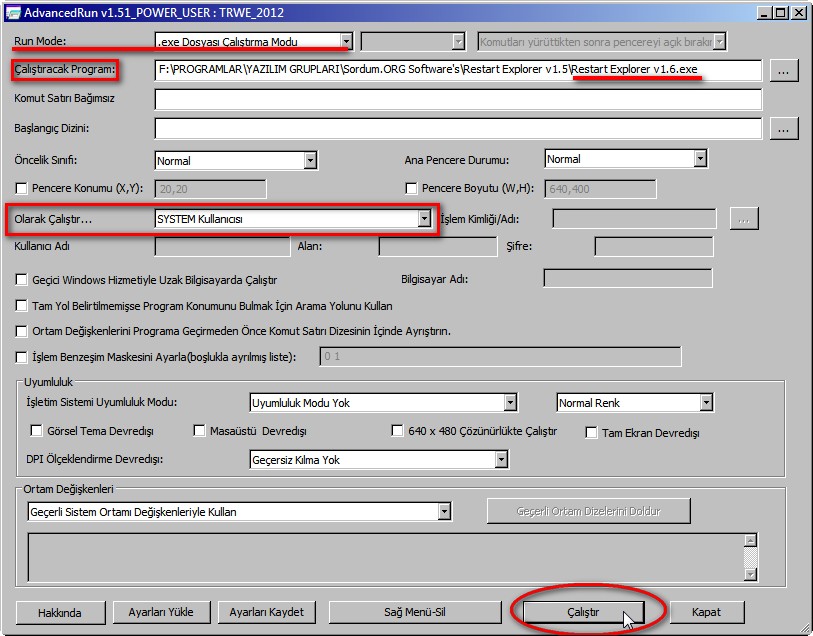
Task: Close the AdvancedRun window via title bar X
Action: pyautogui.click(x=798, y=13)
